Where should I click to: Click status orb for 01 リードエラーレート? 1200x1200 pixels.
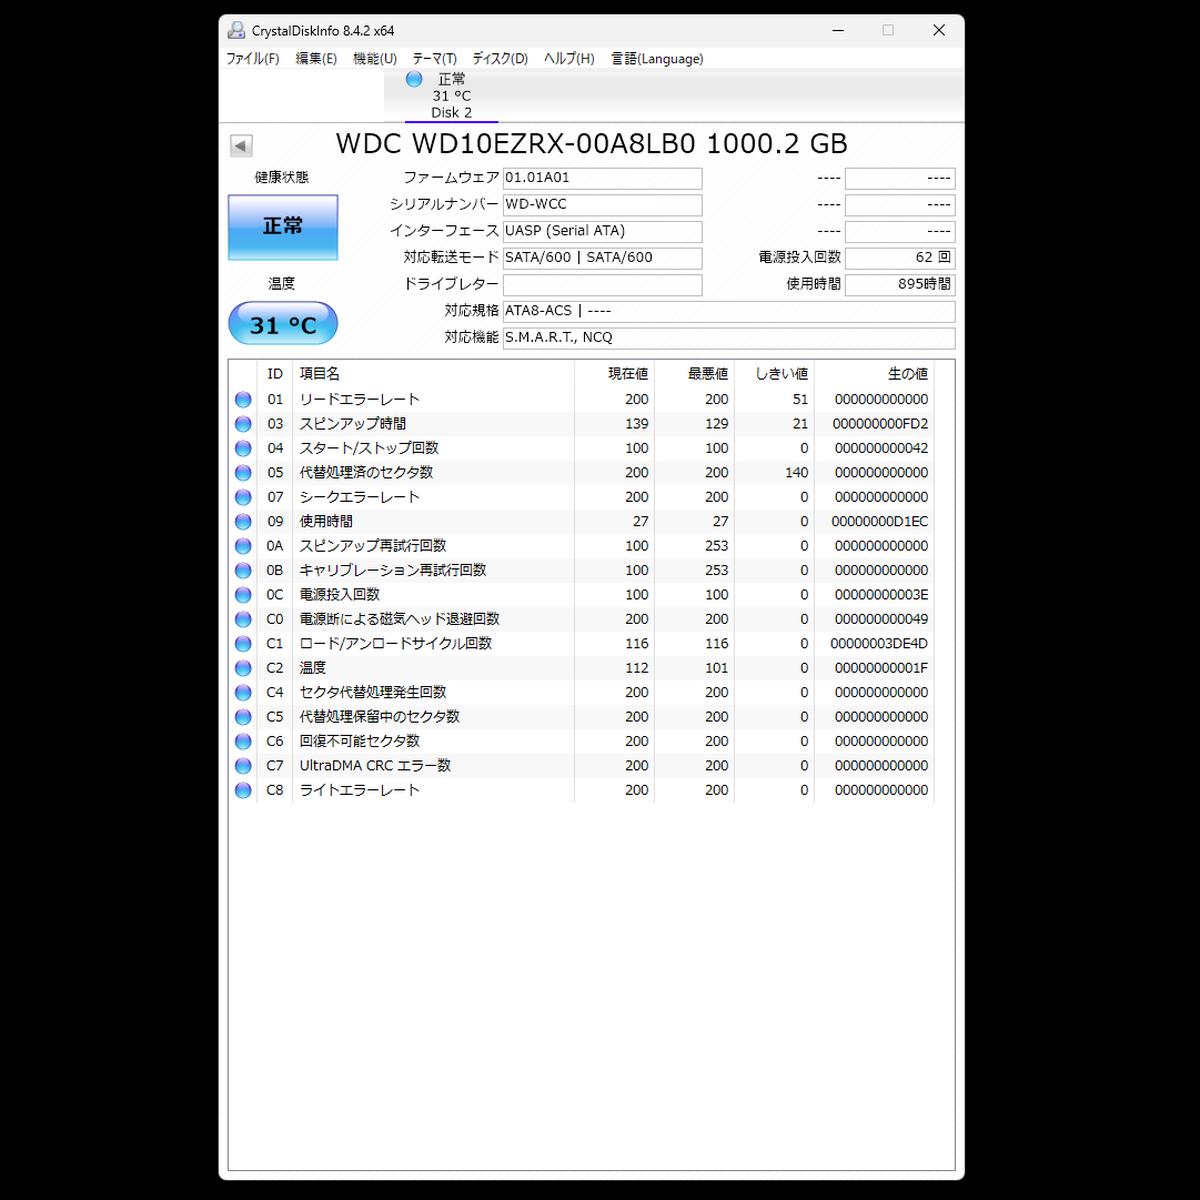coord(243,400)
